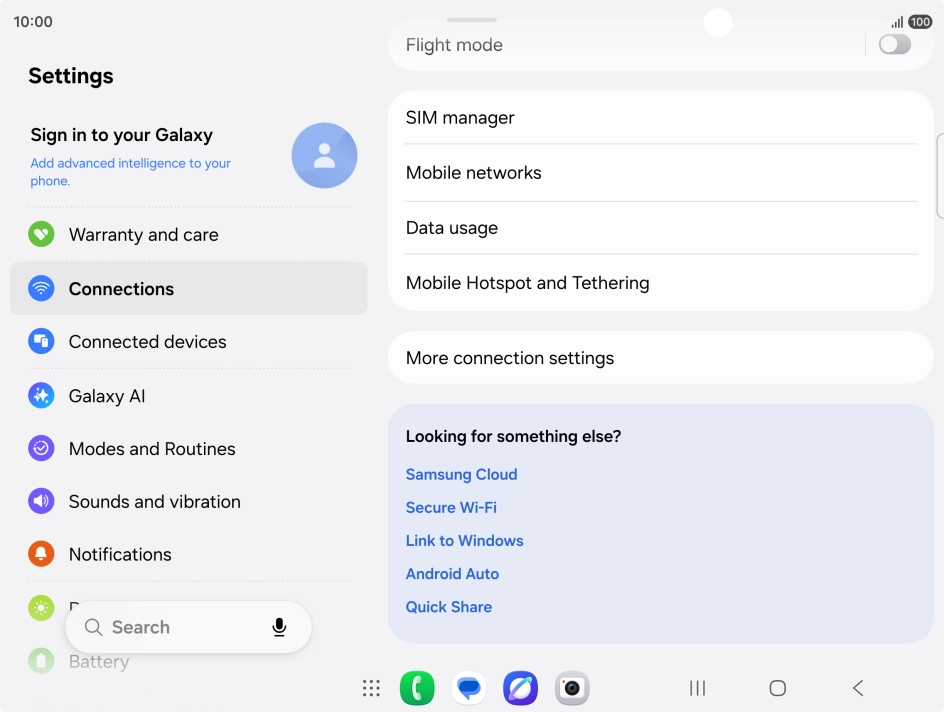Image resolution: width=944 pixels, height=712 pixels.
Task: Tap the green Display sun icon
Action: click(x=41, y=608)
